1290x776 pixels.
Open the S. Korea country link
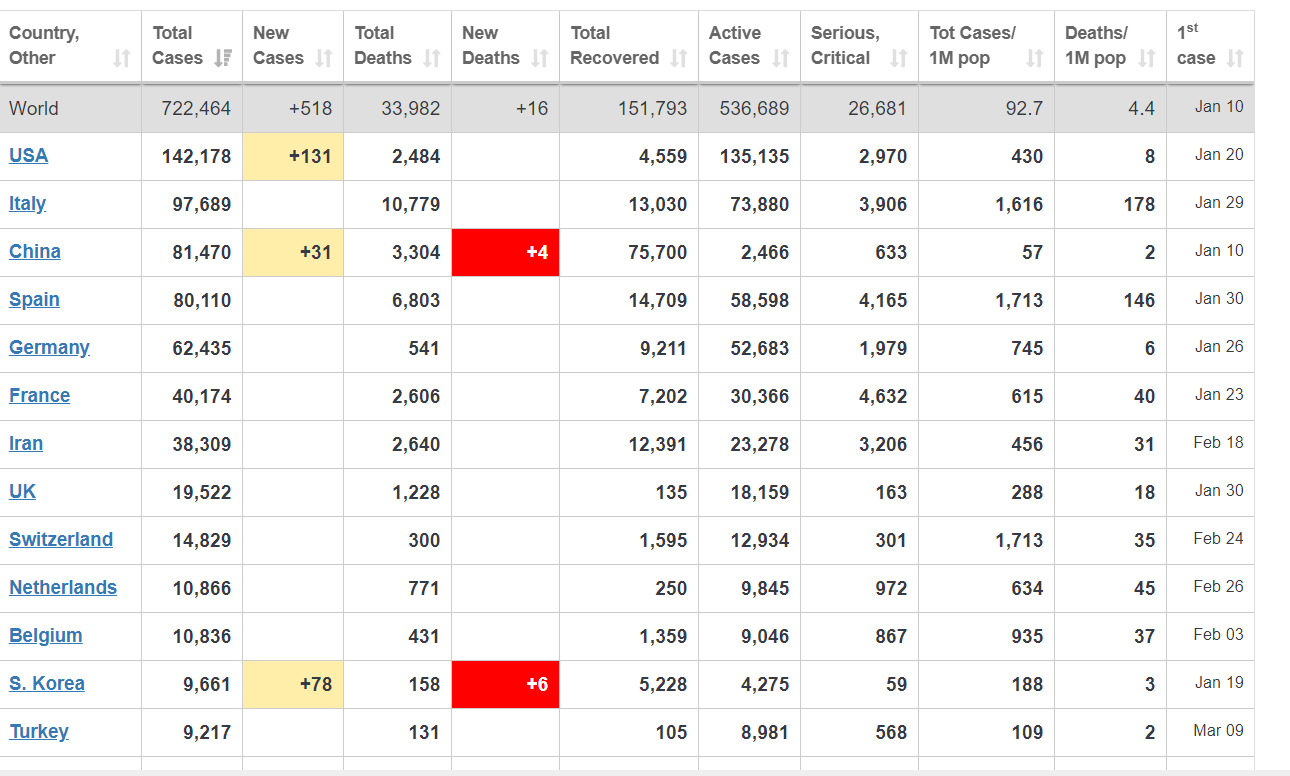[47, 683]
